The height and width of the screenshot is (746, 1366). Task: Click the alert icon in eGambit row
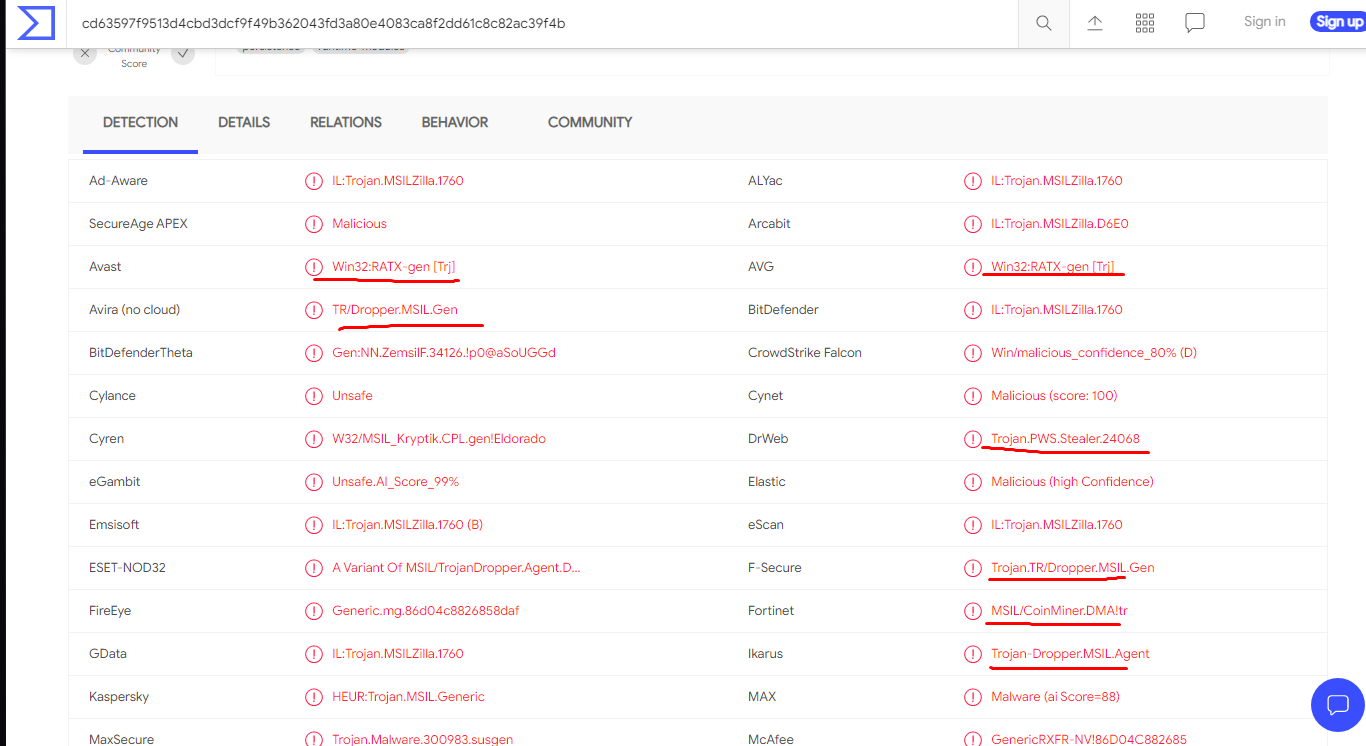pyautogui.click(x=314, y=482)
